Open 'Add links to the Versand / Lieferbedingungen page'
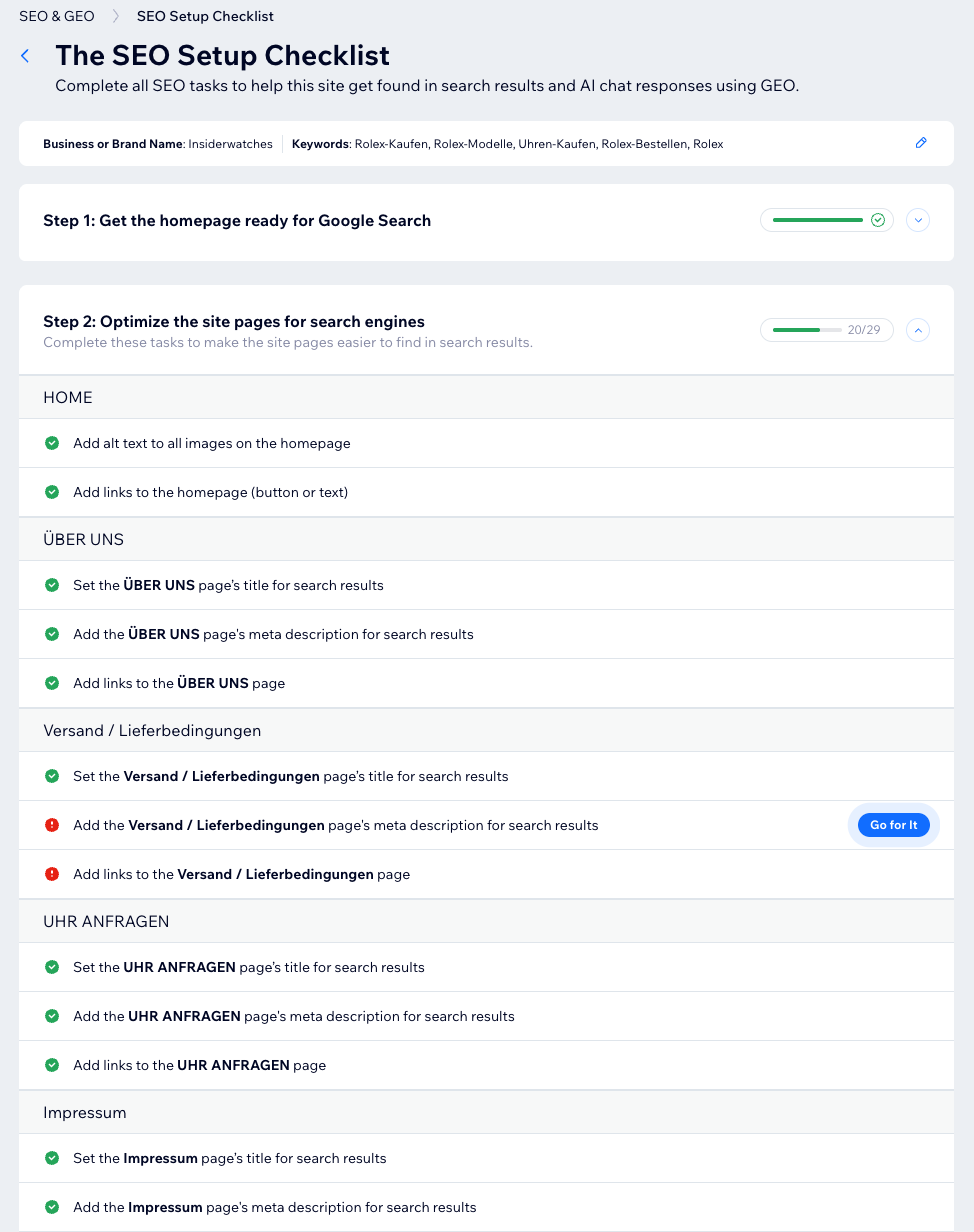The height and width of the screenshot is (1232, 974). 242,874
